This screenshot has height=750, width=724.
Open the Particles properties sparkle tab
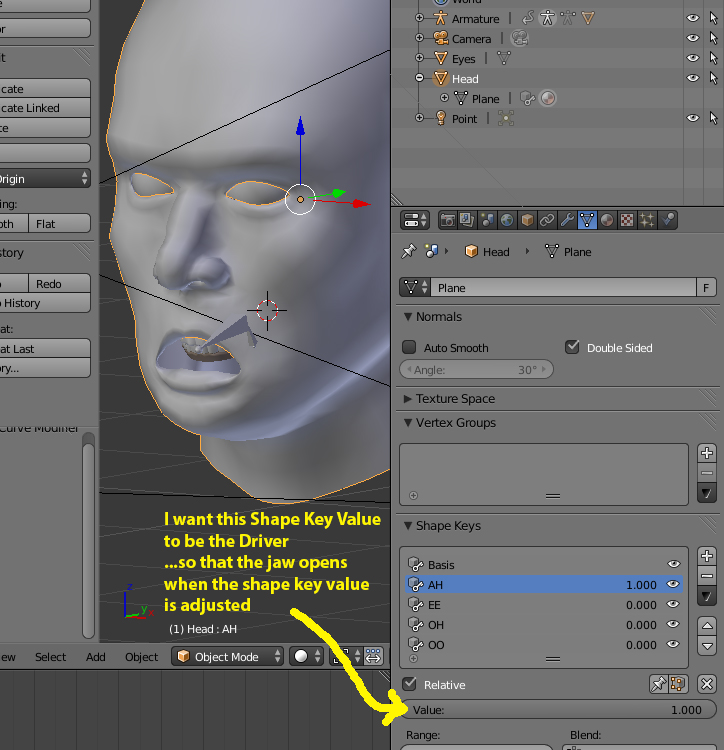coord(647,220)
